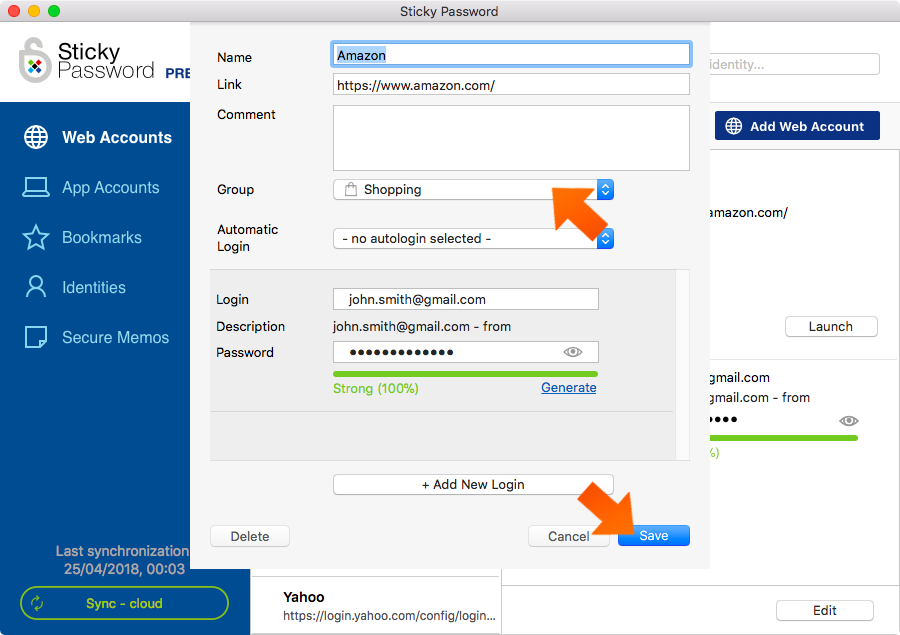
Task: Click the Login email field
Action: pos(465,299)
